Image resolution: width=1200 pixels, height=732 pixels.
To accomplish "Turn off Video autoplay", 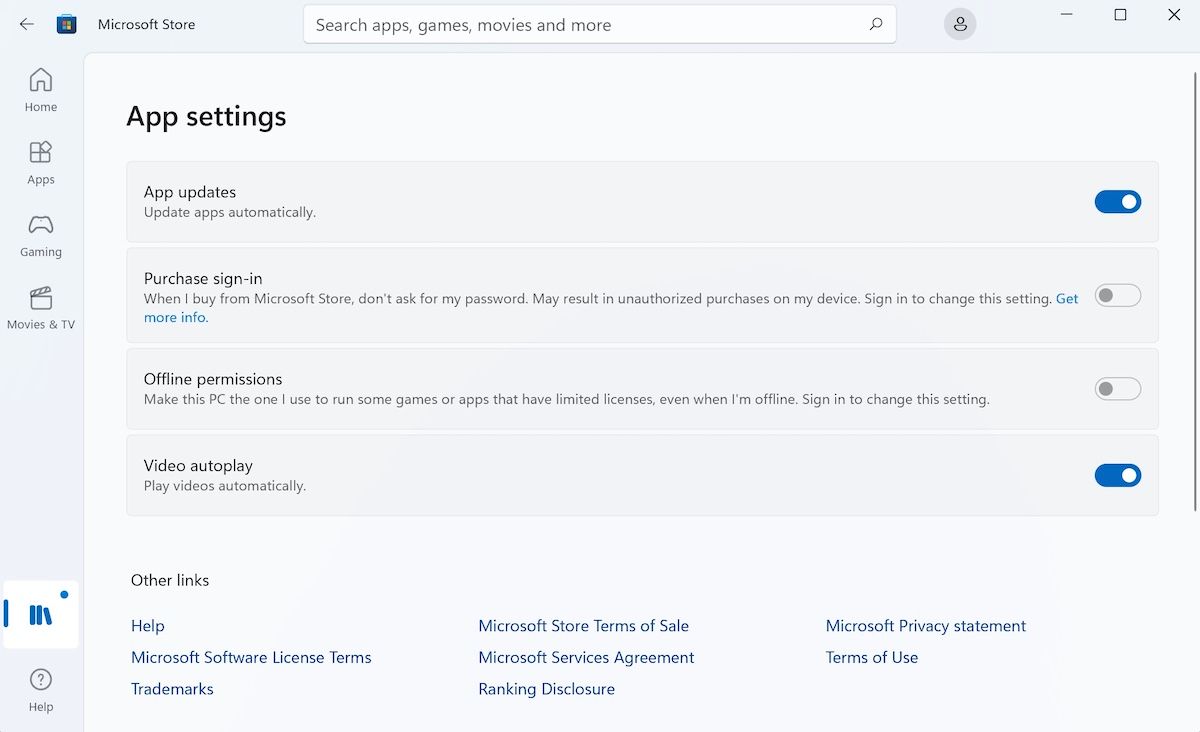I will pos(1117,475).
